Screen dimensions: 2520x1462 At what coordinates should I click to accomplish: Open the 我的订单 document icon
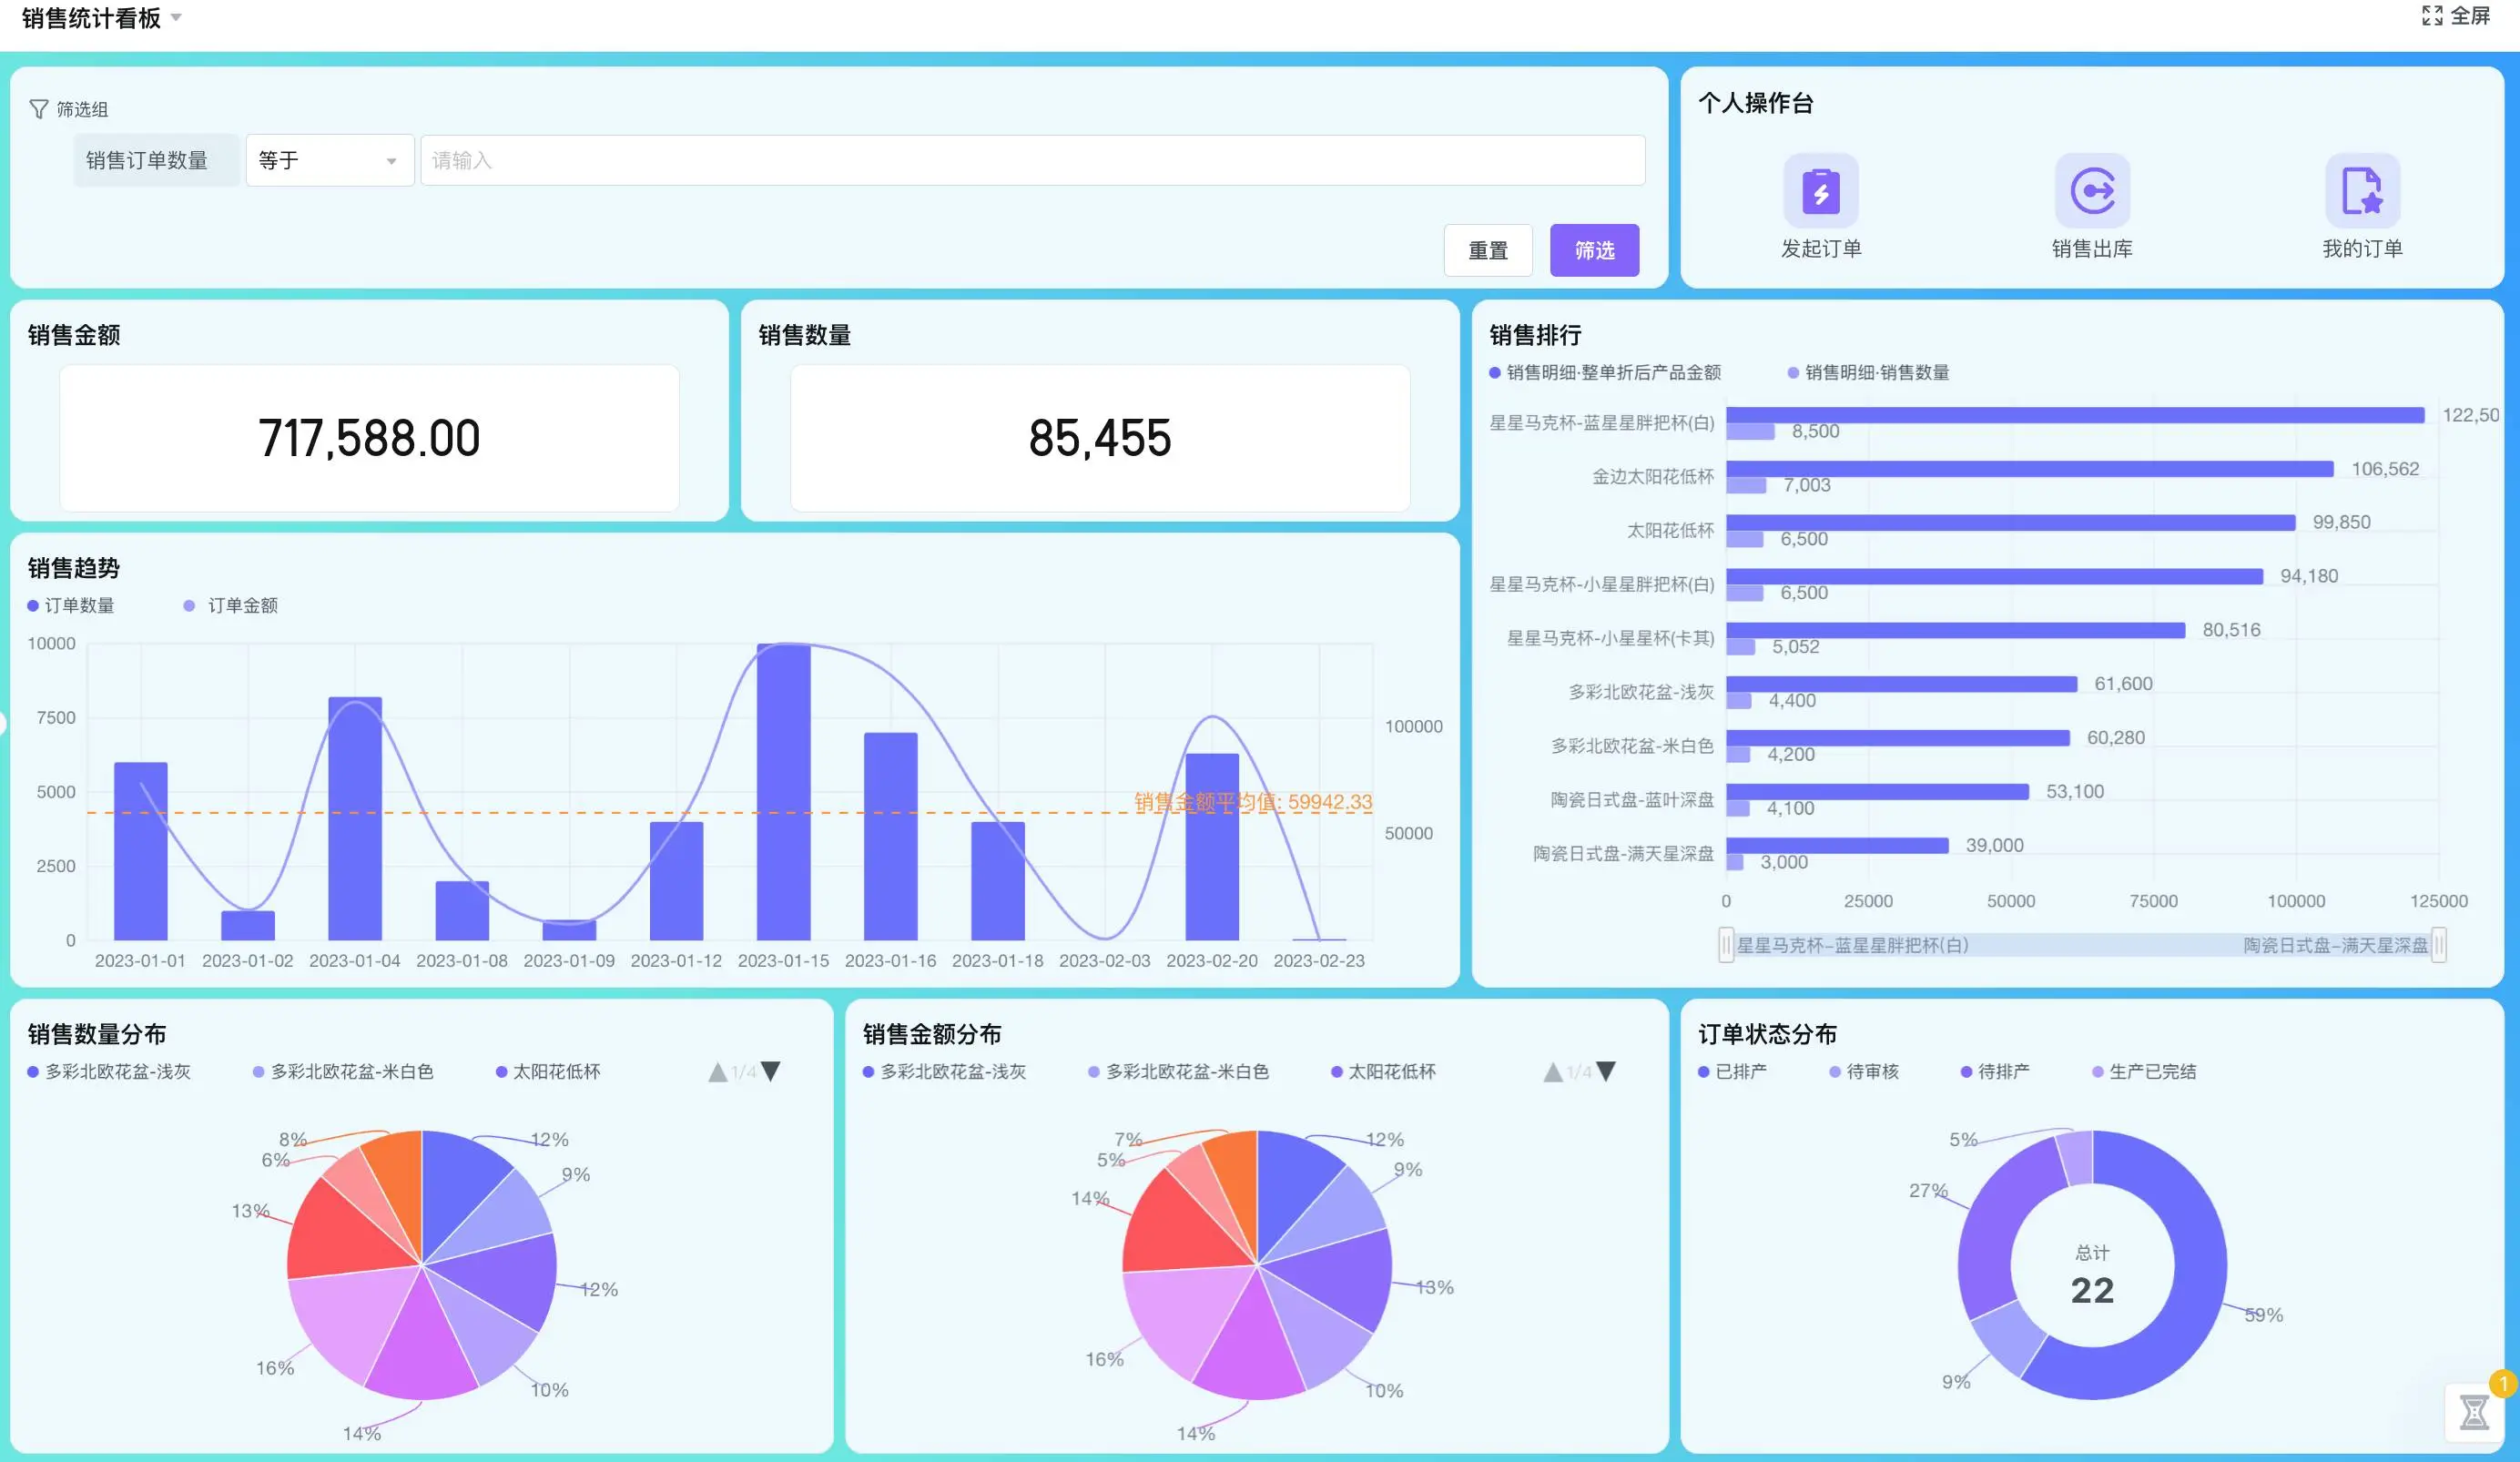point(2361,191)
